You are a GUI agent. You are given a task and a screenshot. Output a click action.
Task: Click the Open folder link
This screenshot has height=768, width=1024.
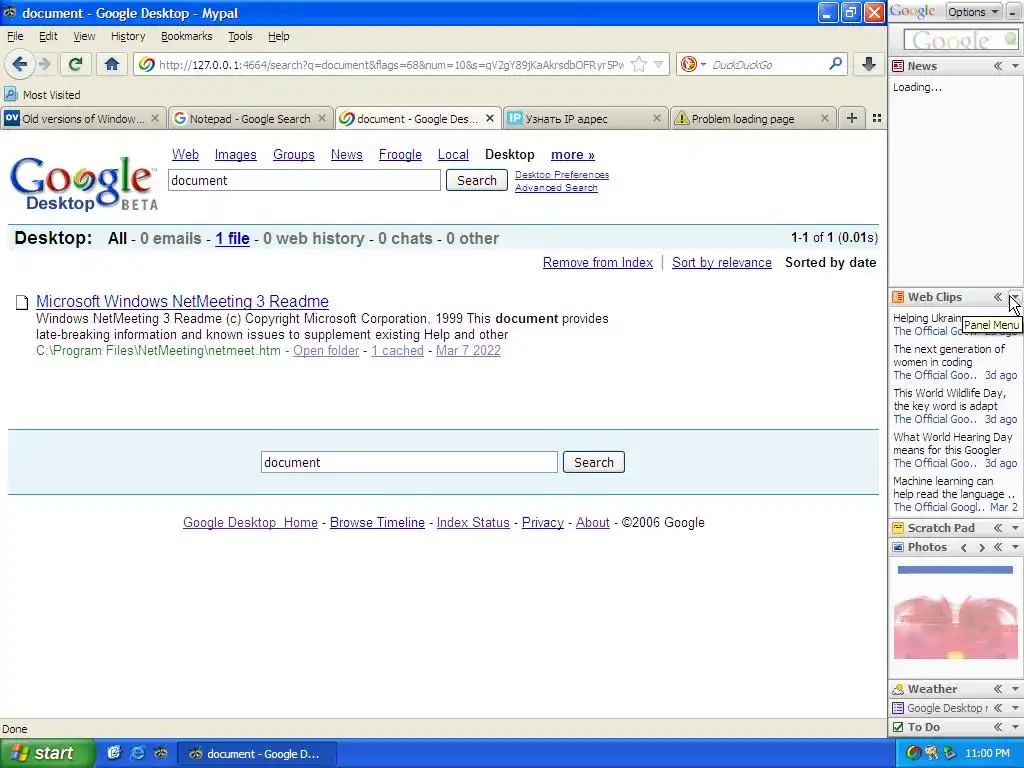(326, 351)
